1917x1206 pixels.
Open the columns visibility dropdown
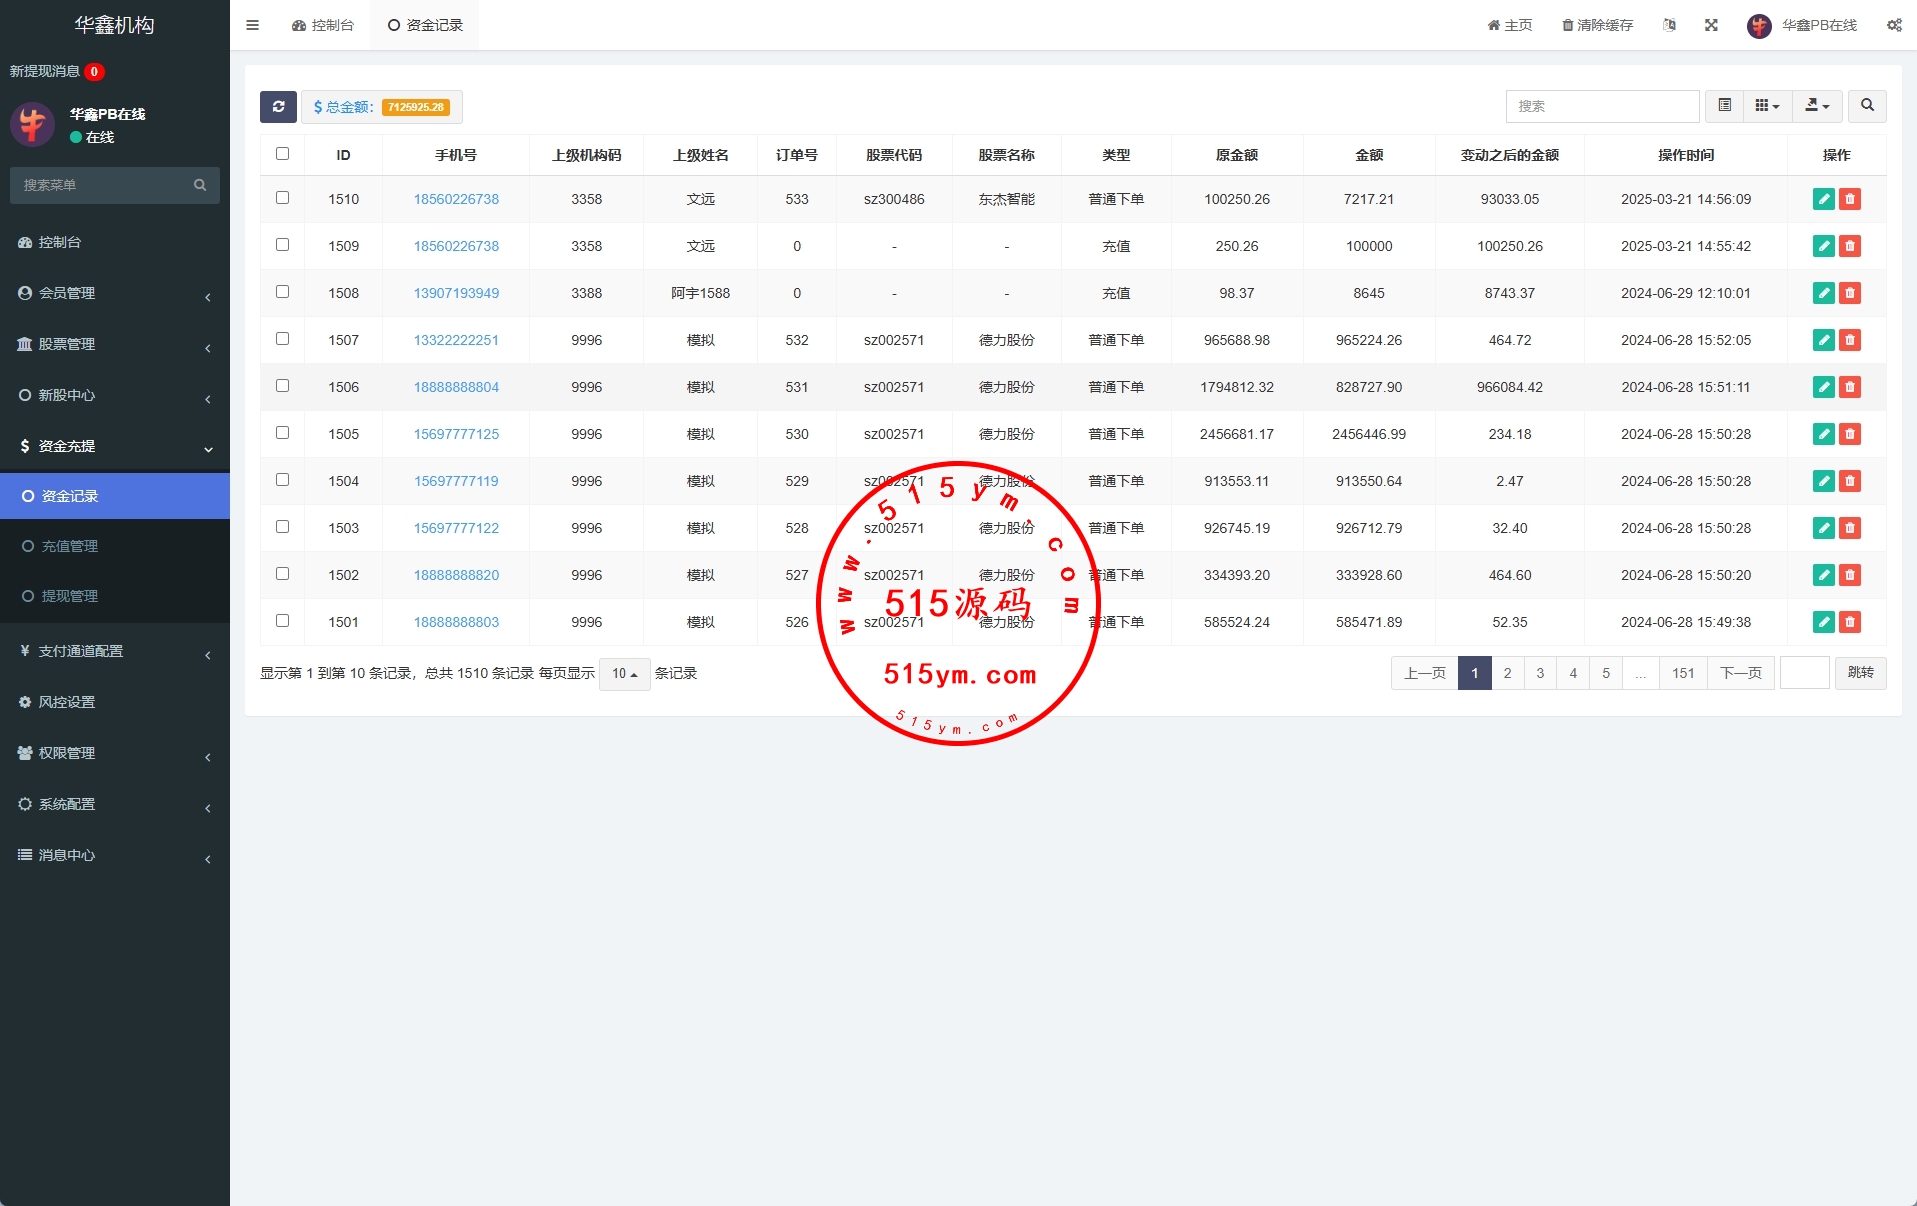click(x=1766, y=106)
